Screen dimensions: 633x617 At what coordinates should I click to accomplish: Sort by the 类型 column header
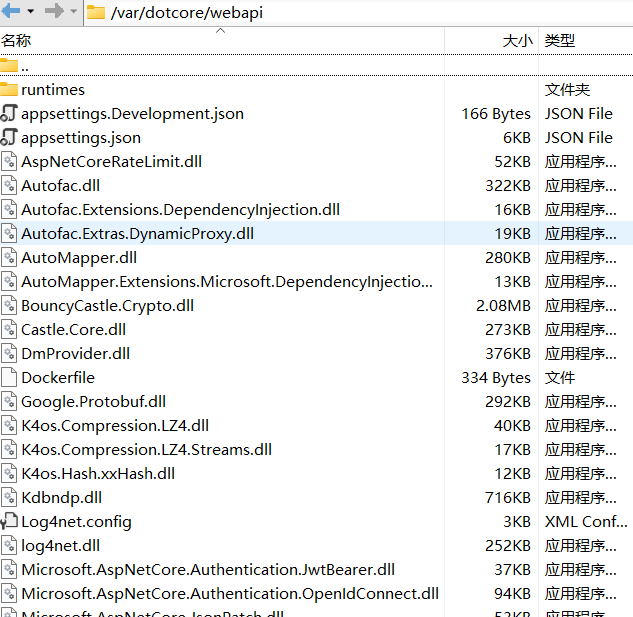click(x=560, y=40)
